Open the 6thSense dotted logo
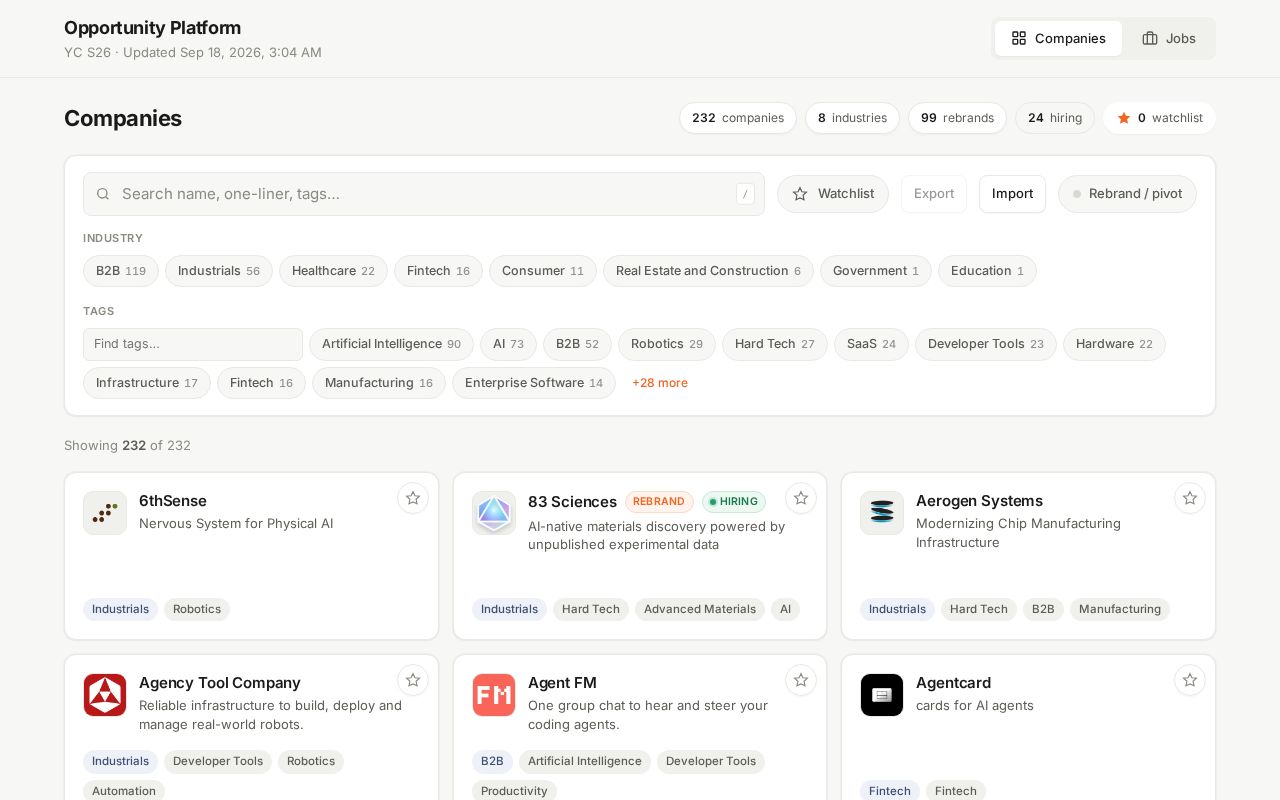 point(105,513)
